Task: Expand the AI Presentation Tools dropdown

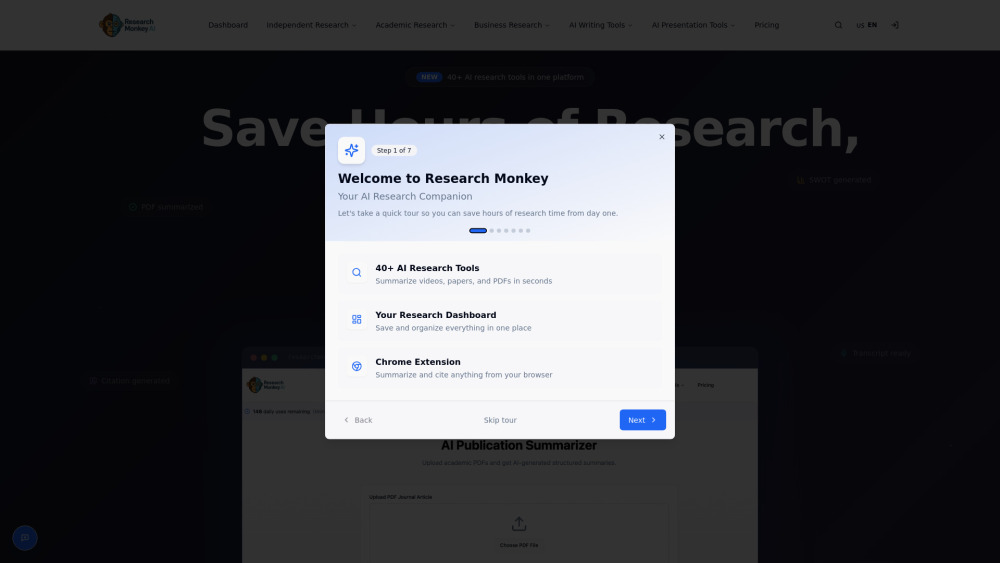Action: coord(693,25)
